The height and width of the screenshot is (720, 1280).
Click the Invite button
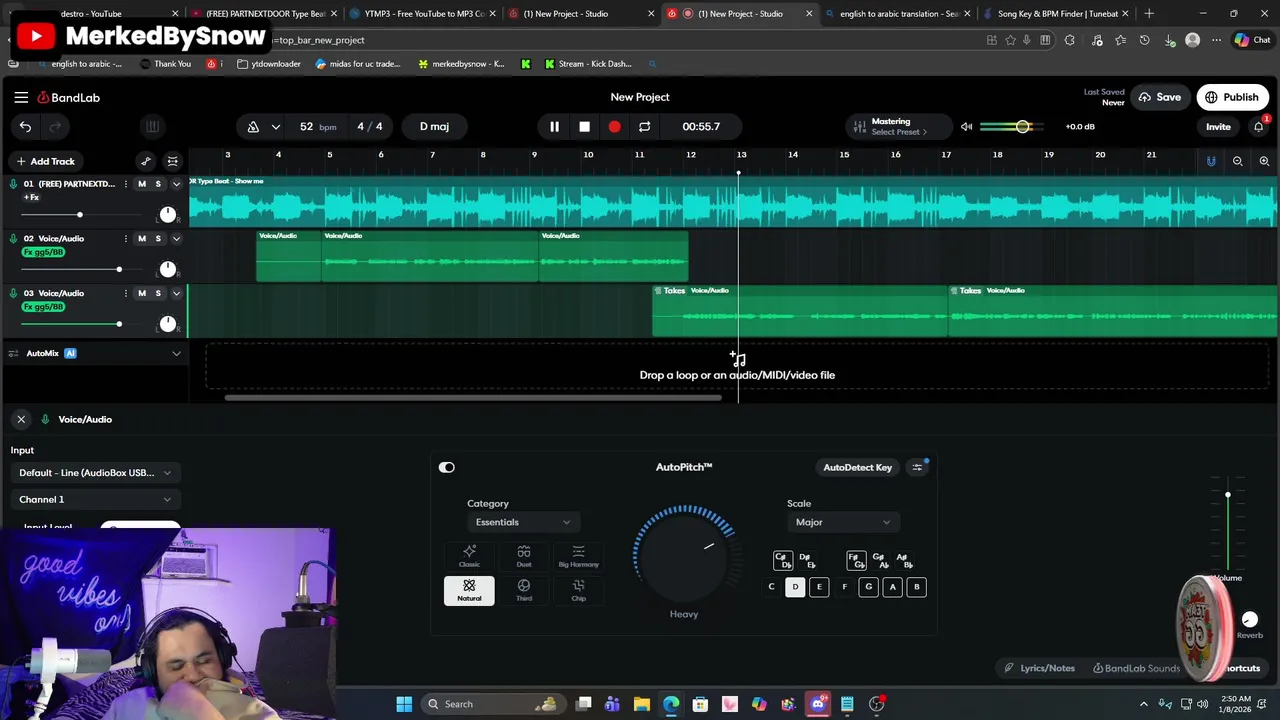pyautogui.click(x=1218, y=127)
